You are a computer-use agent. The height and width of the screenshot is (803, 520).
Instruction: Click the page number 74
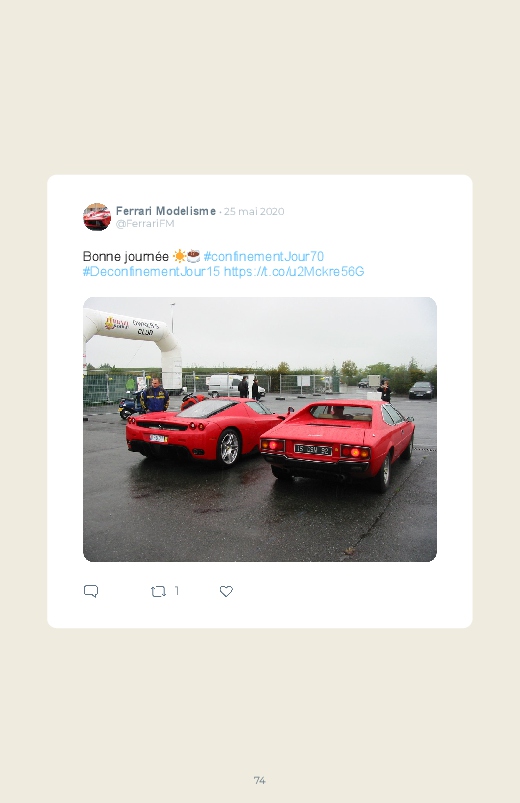click(x=260, y=780)
